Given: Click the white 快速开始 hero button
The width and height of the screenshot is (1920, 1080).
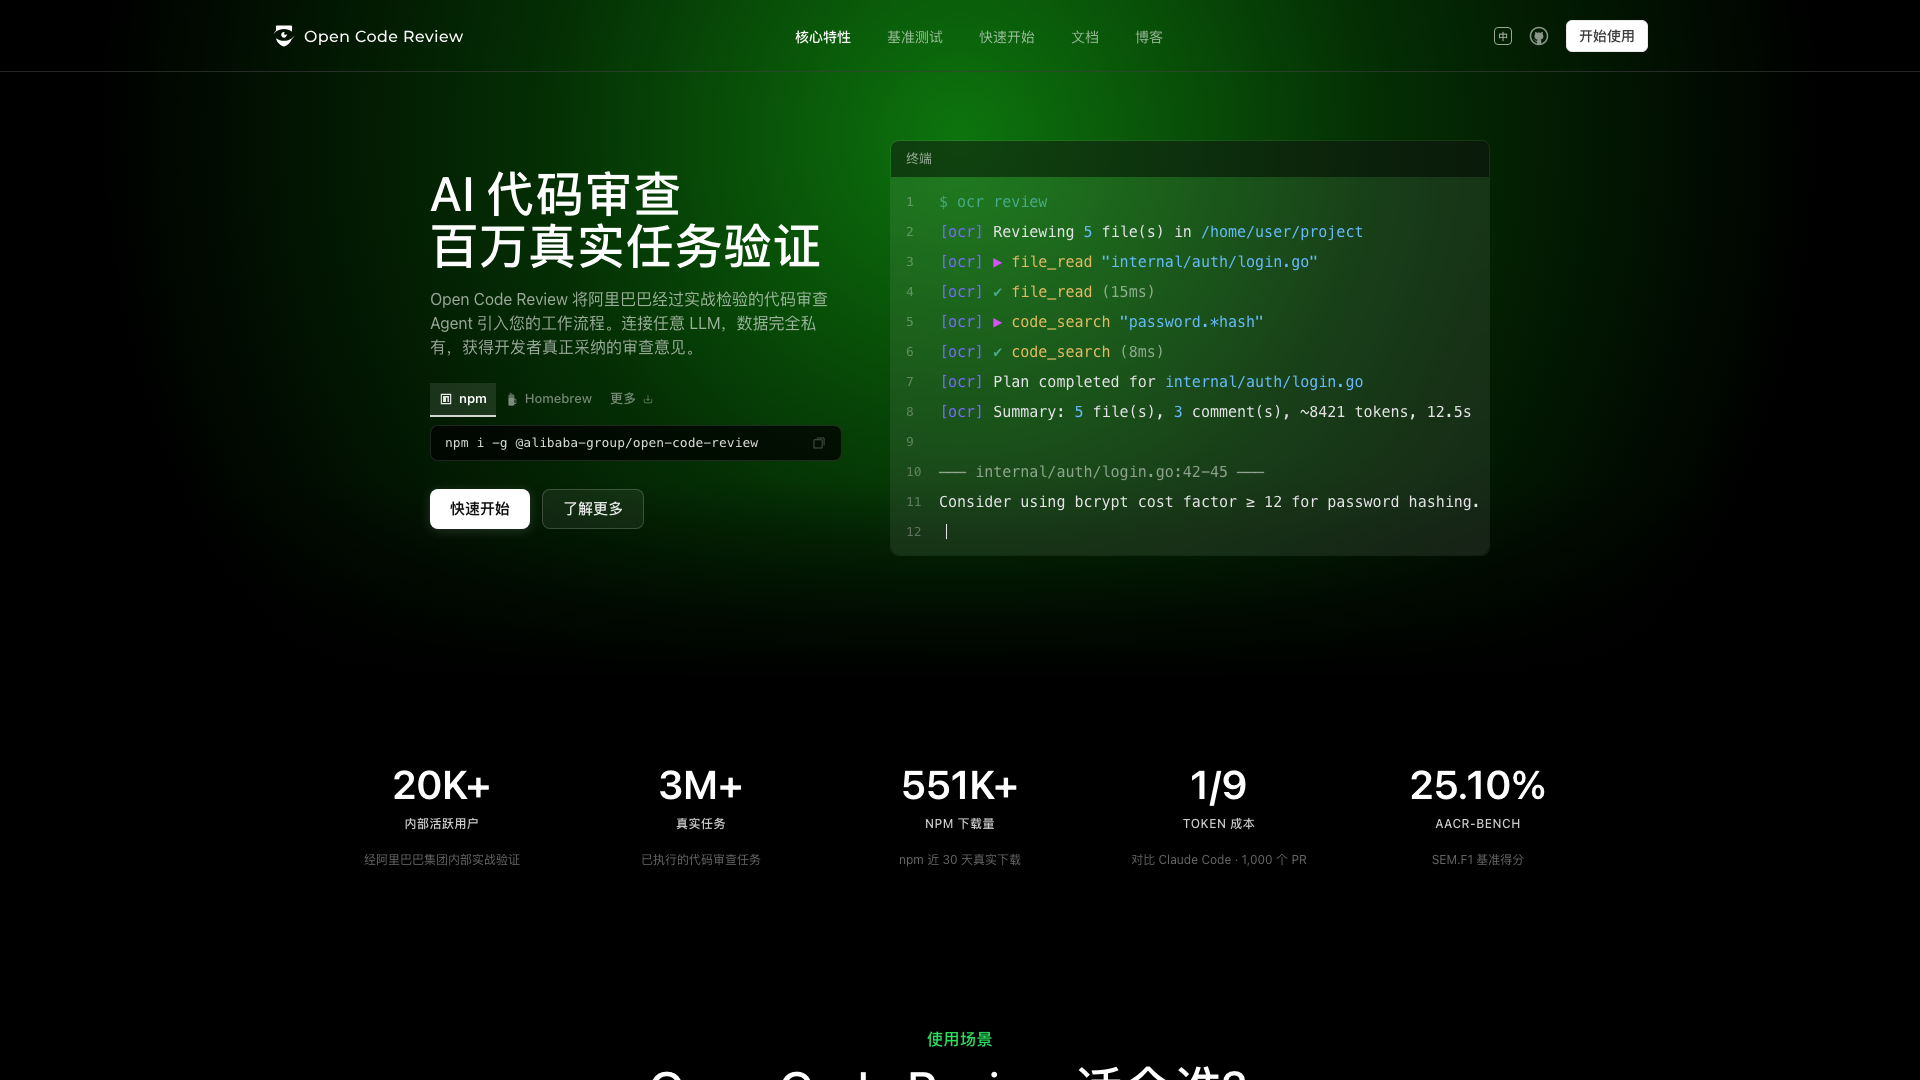Looking at the screenshot, I should coord(480,509).
